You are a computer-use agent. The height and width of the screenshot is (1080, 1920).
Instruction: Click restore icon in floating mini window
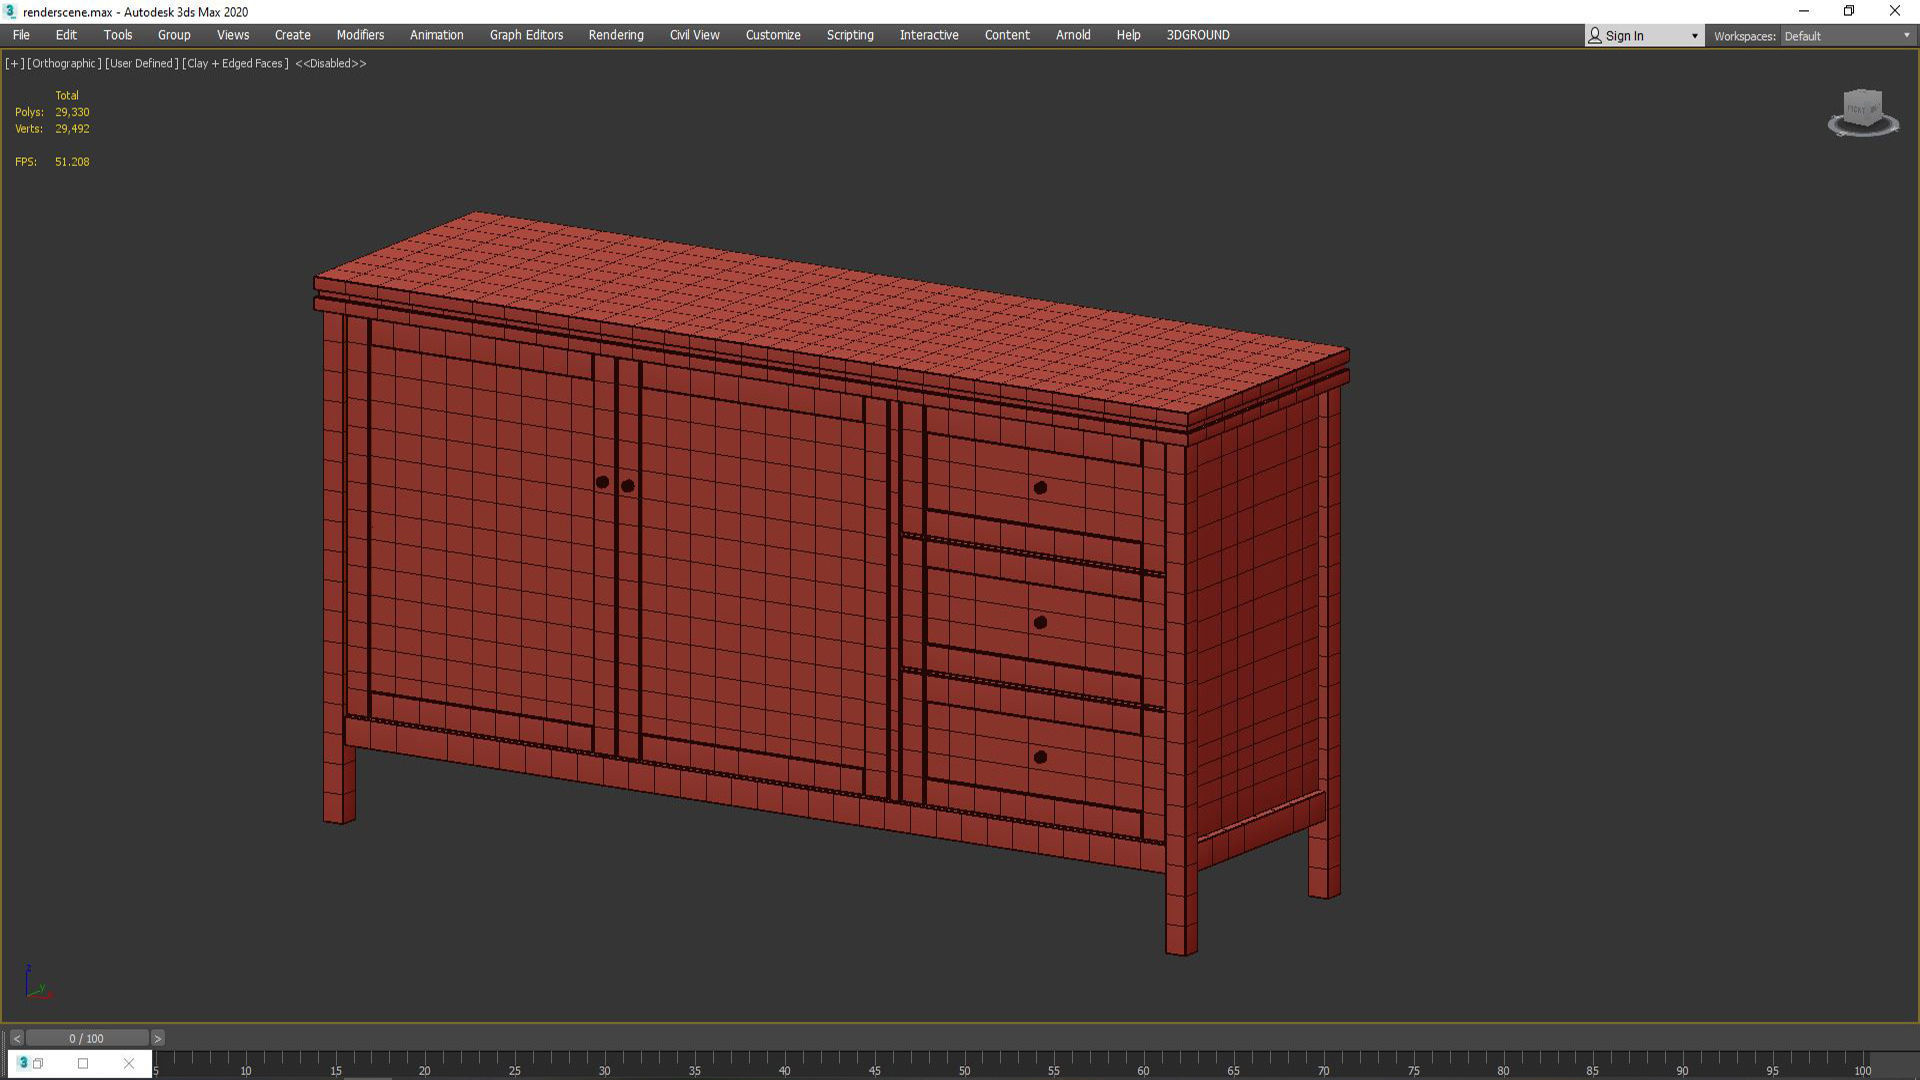tap(39, 1063)
